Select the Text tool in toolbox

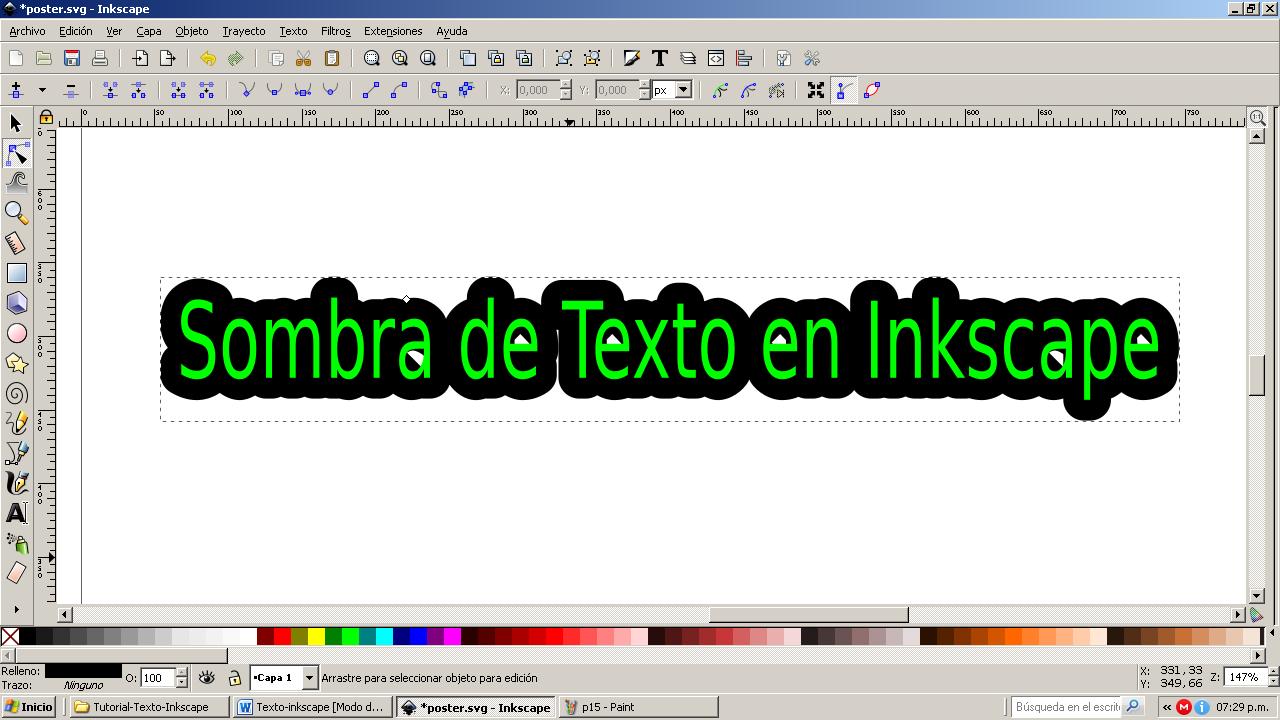click(x=16, y=513)
